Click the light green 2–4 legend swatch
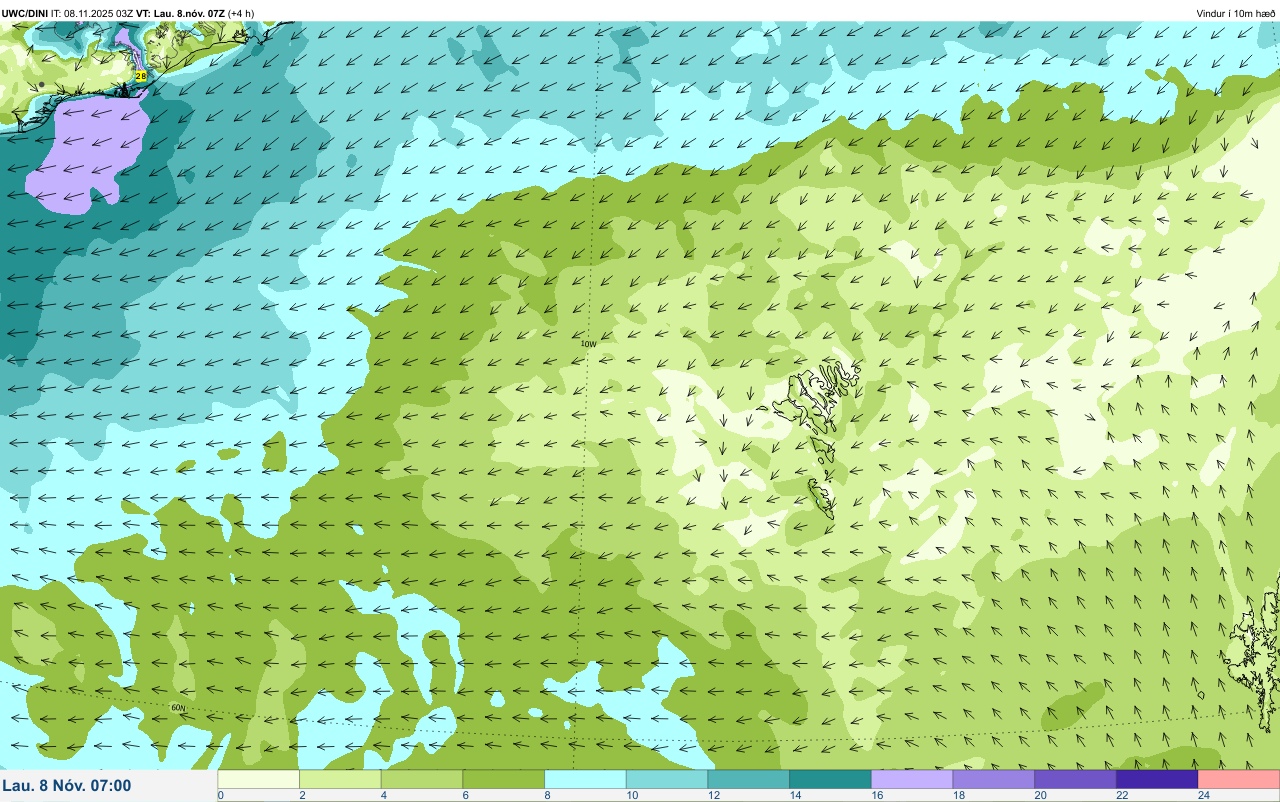This screenshot has height=802, width=1280. (x=340, y=778)
